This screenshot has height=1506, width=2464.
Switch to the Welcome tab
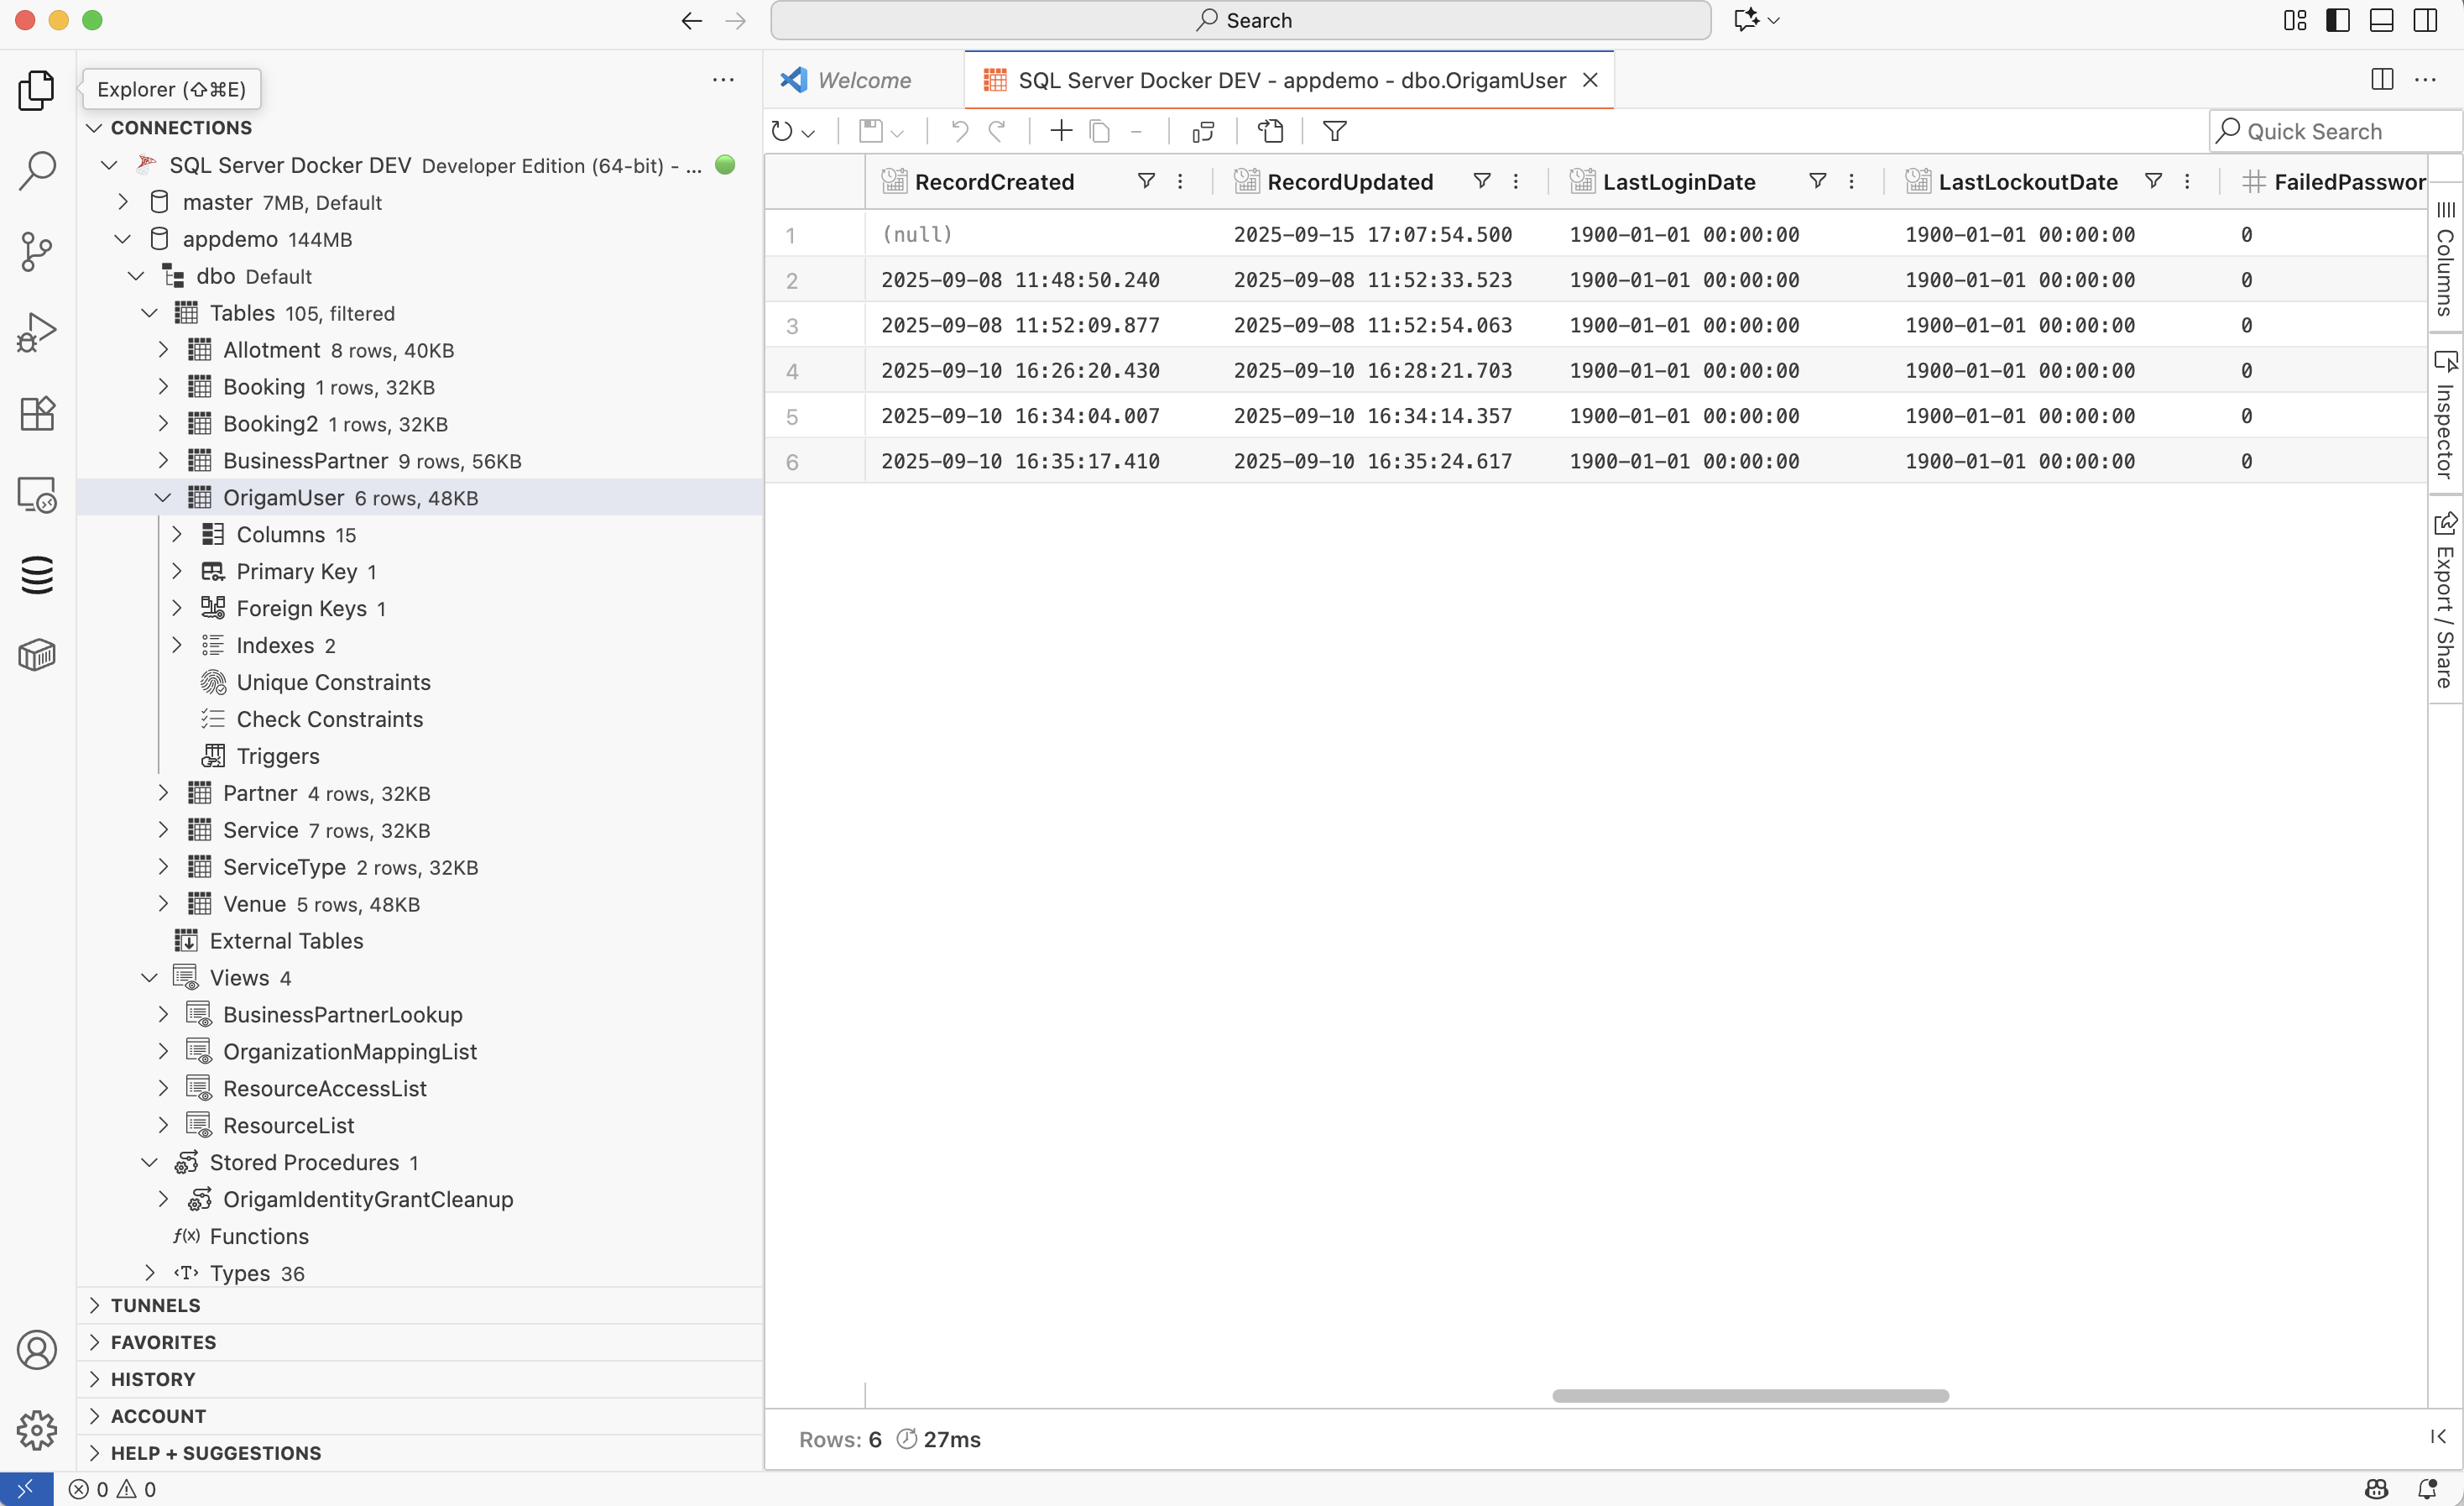tap(863, 80)
